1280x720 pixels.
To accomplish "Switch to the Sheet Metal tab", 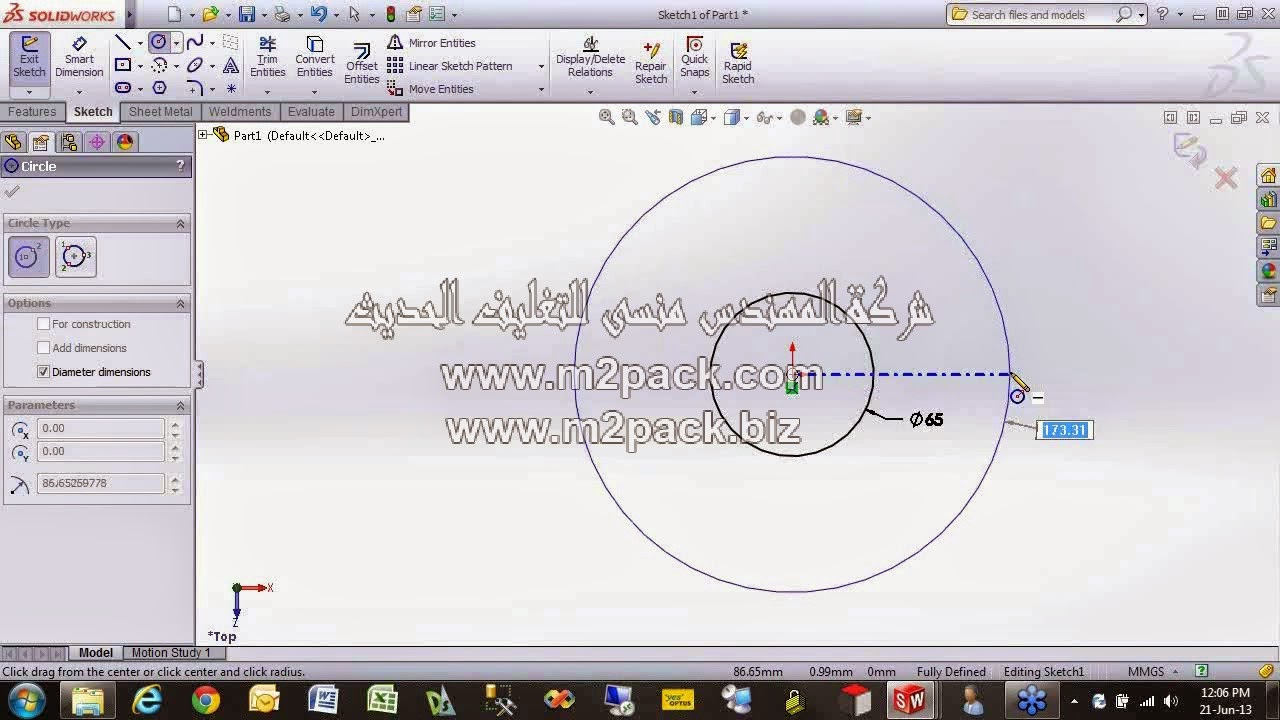I will (x=160, y=112).
